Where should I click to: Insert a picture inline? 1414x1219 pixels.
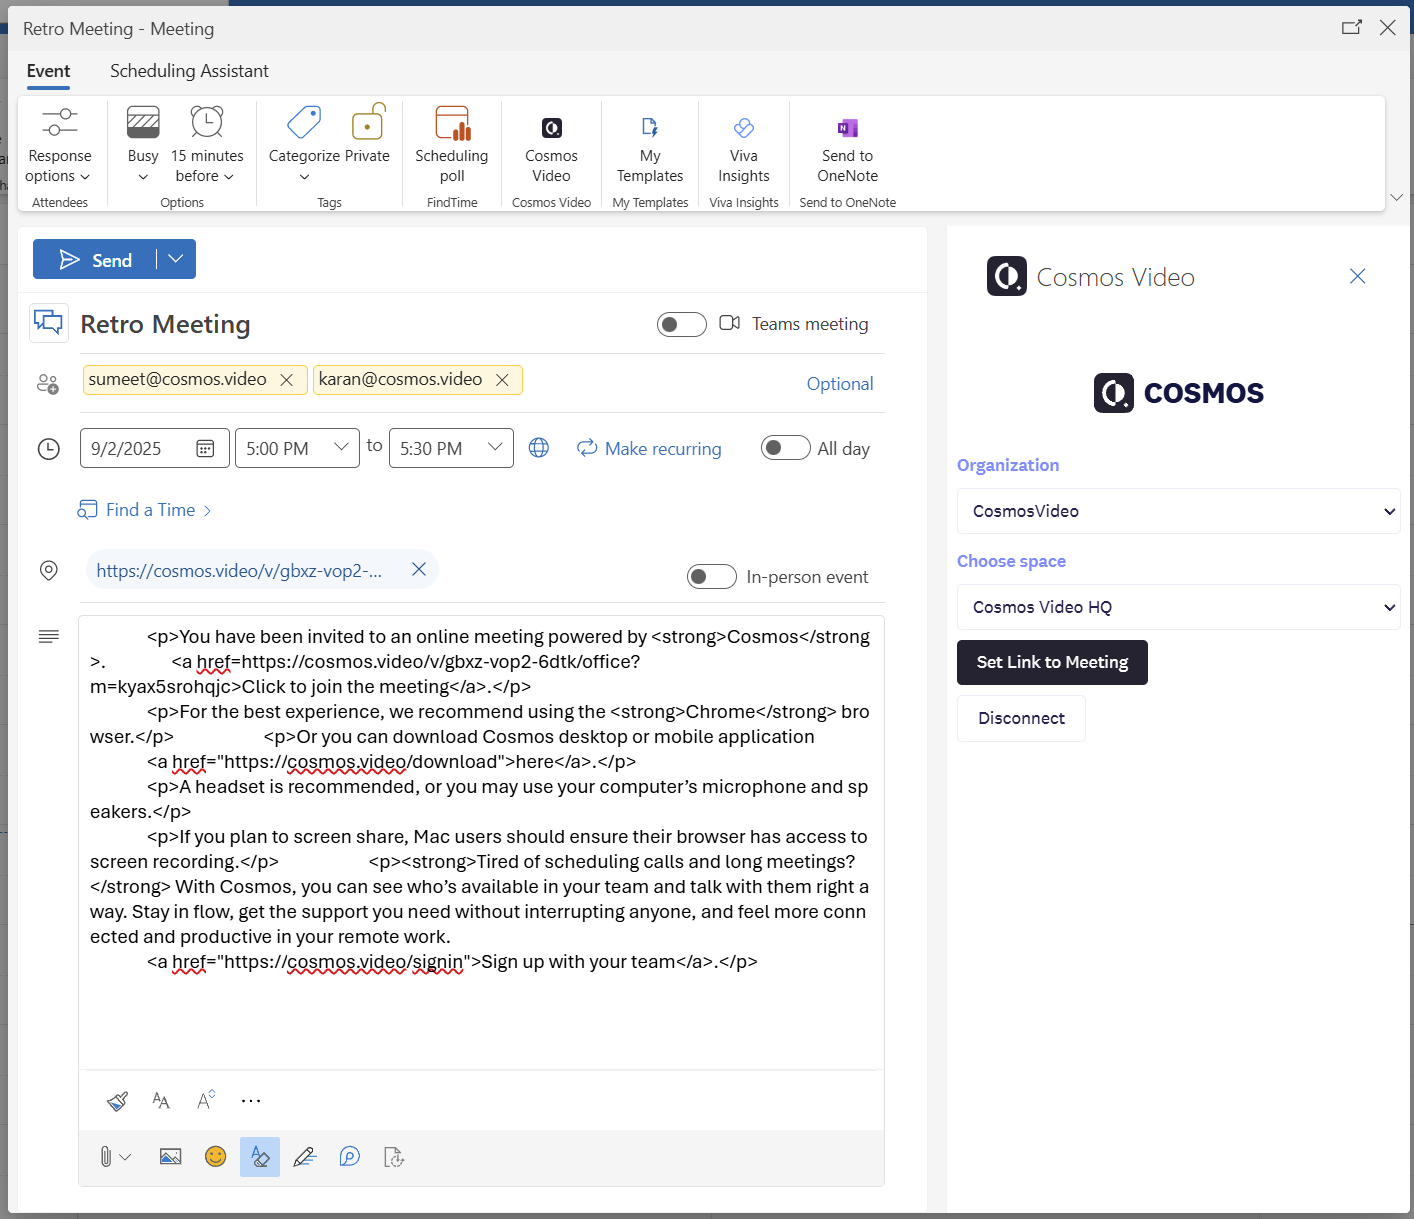coord(171,1157)
